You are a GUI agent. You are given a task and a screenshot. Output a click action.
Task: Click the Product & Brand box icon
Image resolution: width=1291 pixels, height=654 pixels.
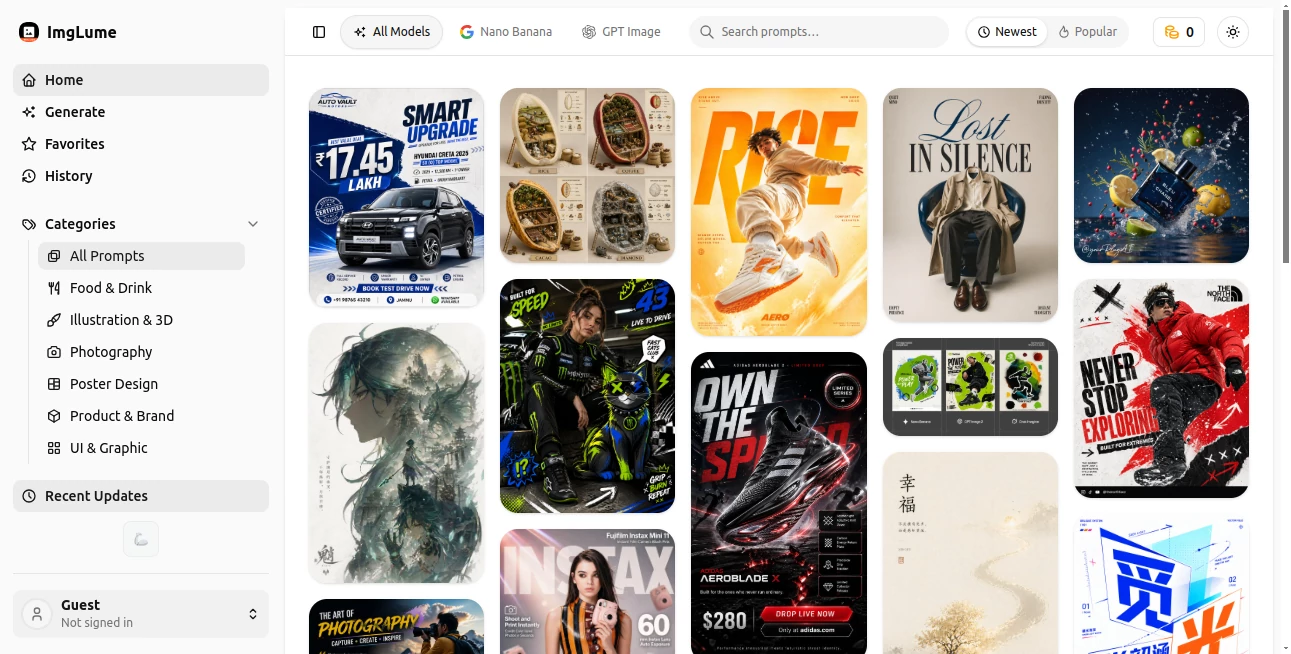coord(54,416)
